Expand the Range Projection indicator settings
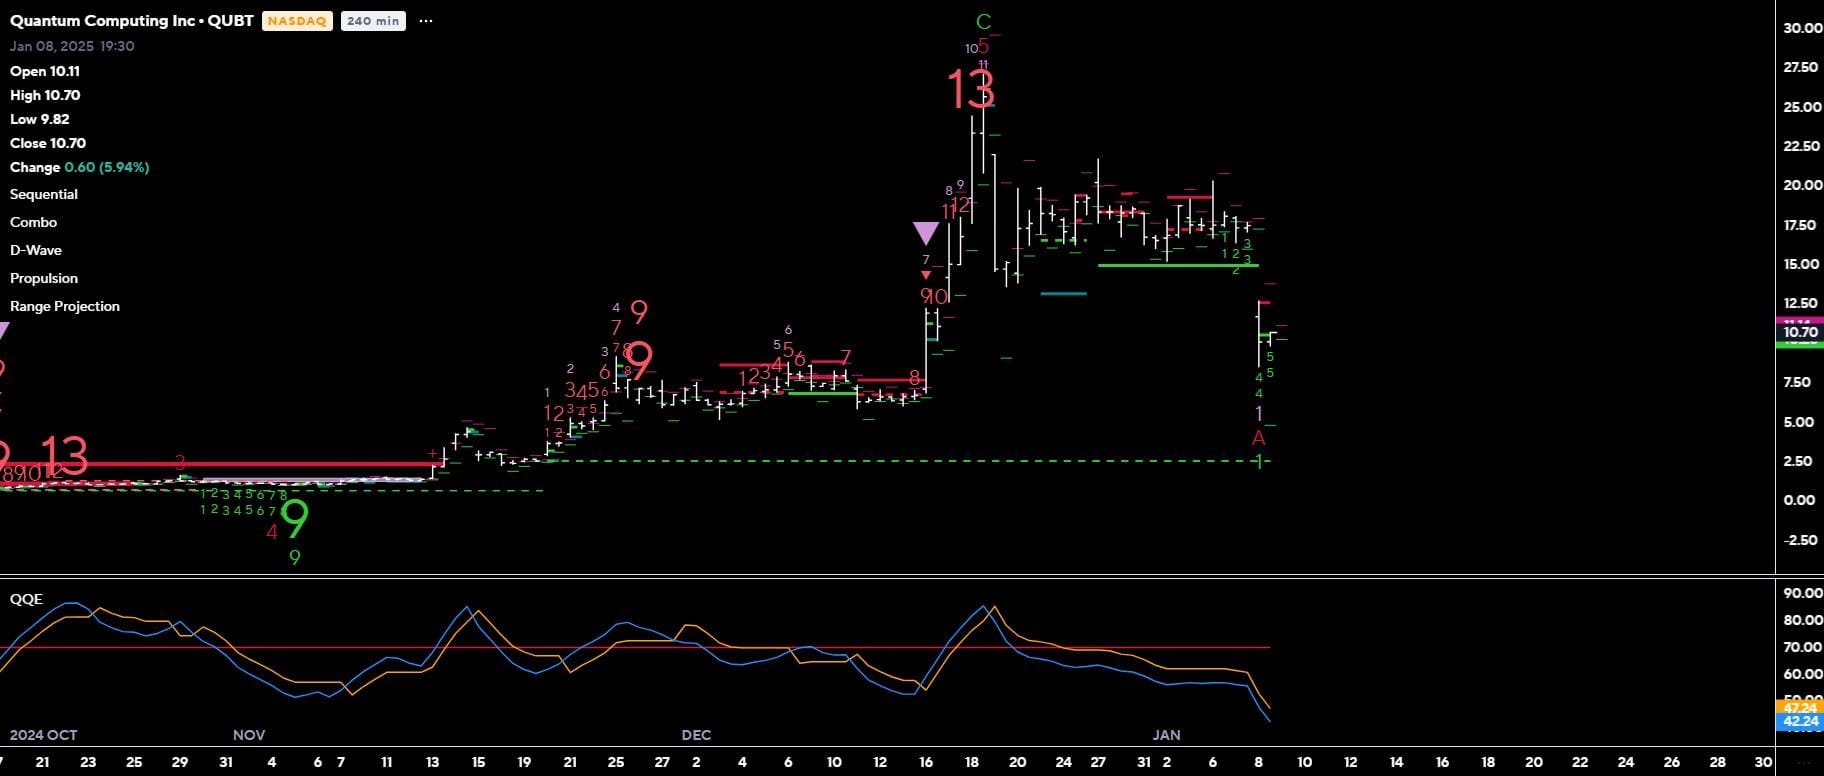This screenshot has width=1824, height=776. (x=65, y=306)
